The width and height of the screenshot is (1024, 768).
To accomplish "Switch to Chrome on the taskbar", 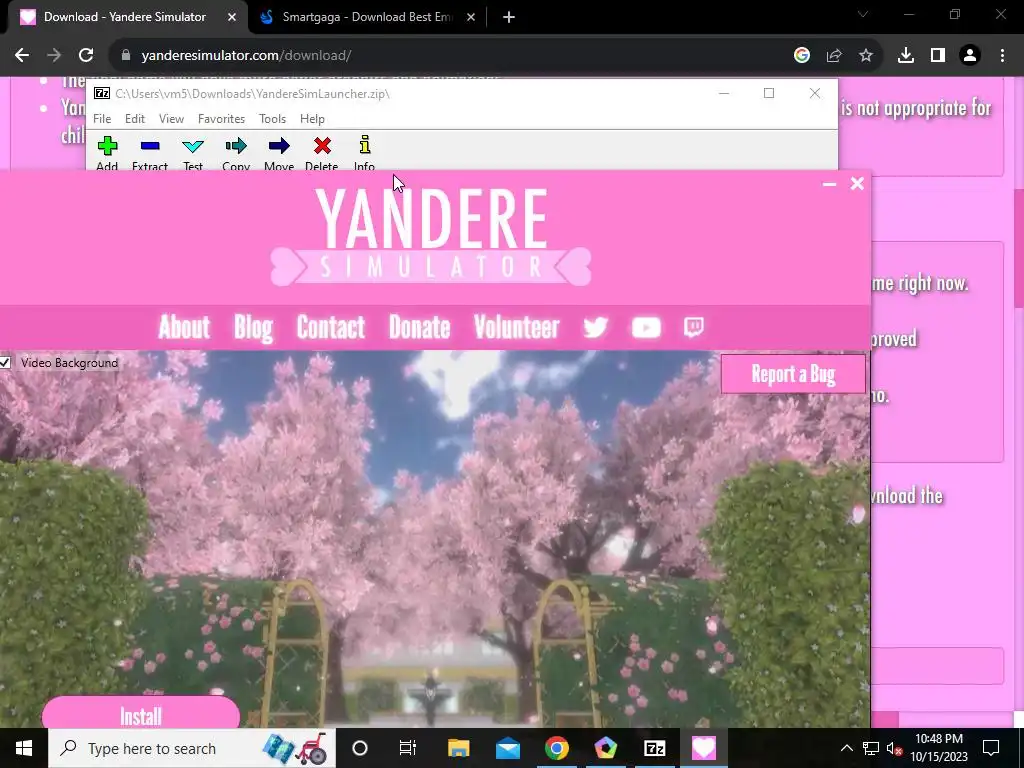I will coord(556,748).
